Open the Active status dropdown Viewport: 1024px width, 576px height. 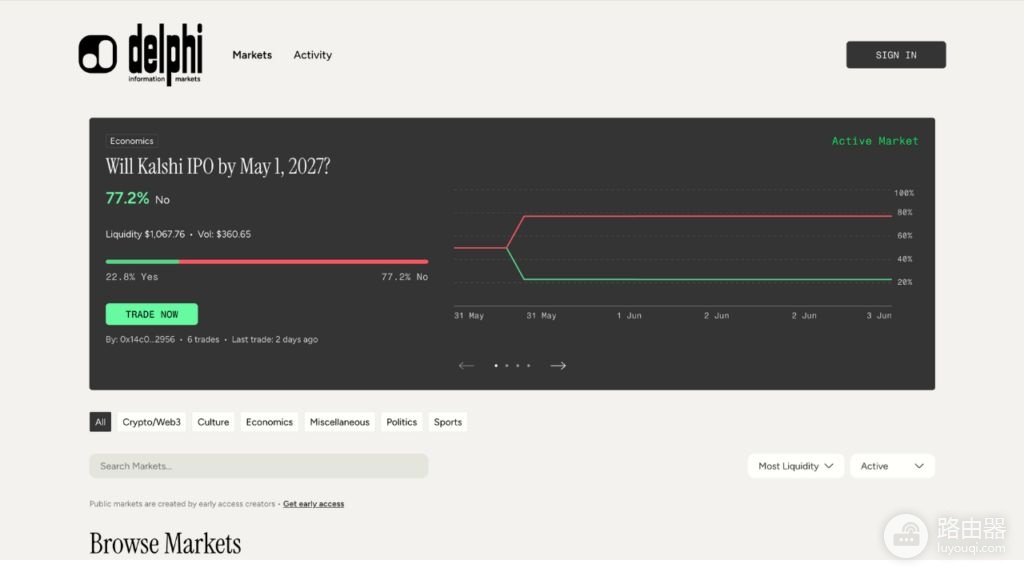coord(892,466)
